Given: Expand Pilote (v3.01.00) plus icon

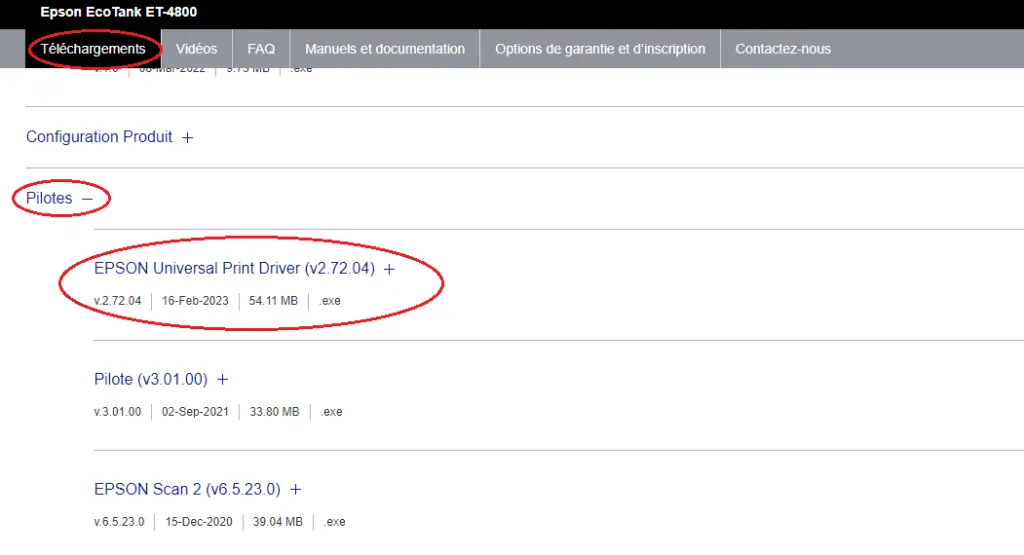Looking at the screenshot, I should click(223, 379).
